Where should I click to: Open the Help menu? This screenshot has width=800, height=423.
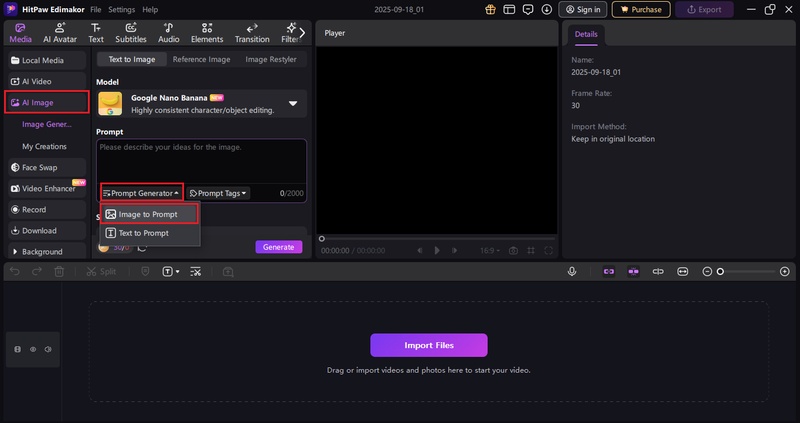(150, 10)
